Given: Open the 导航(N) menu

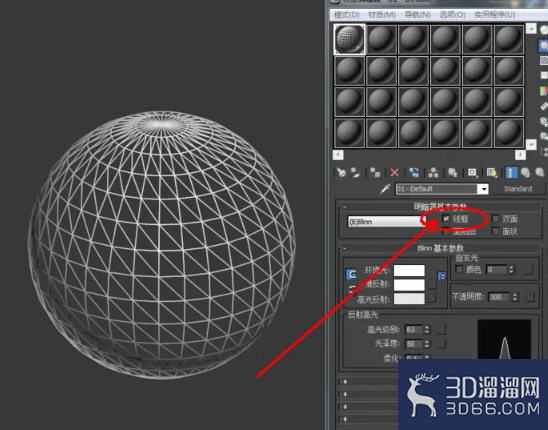Looking at the screenshot, I should [417, 15].
